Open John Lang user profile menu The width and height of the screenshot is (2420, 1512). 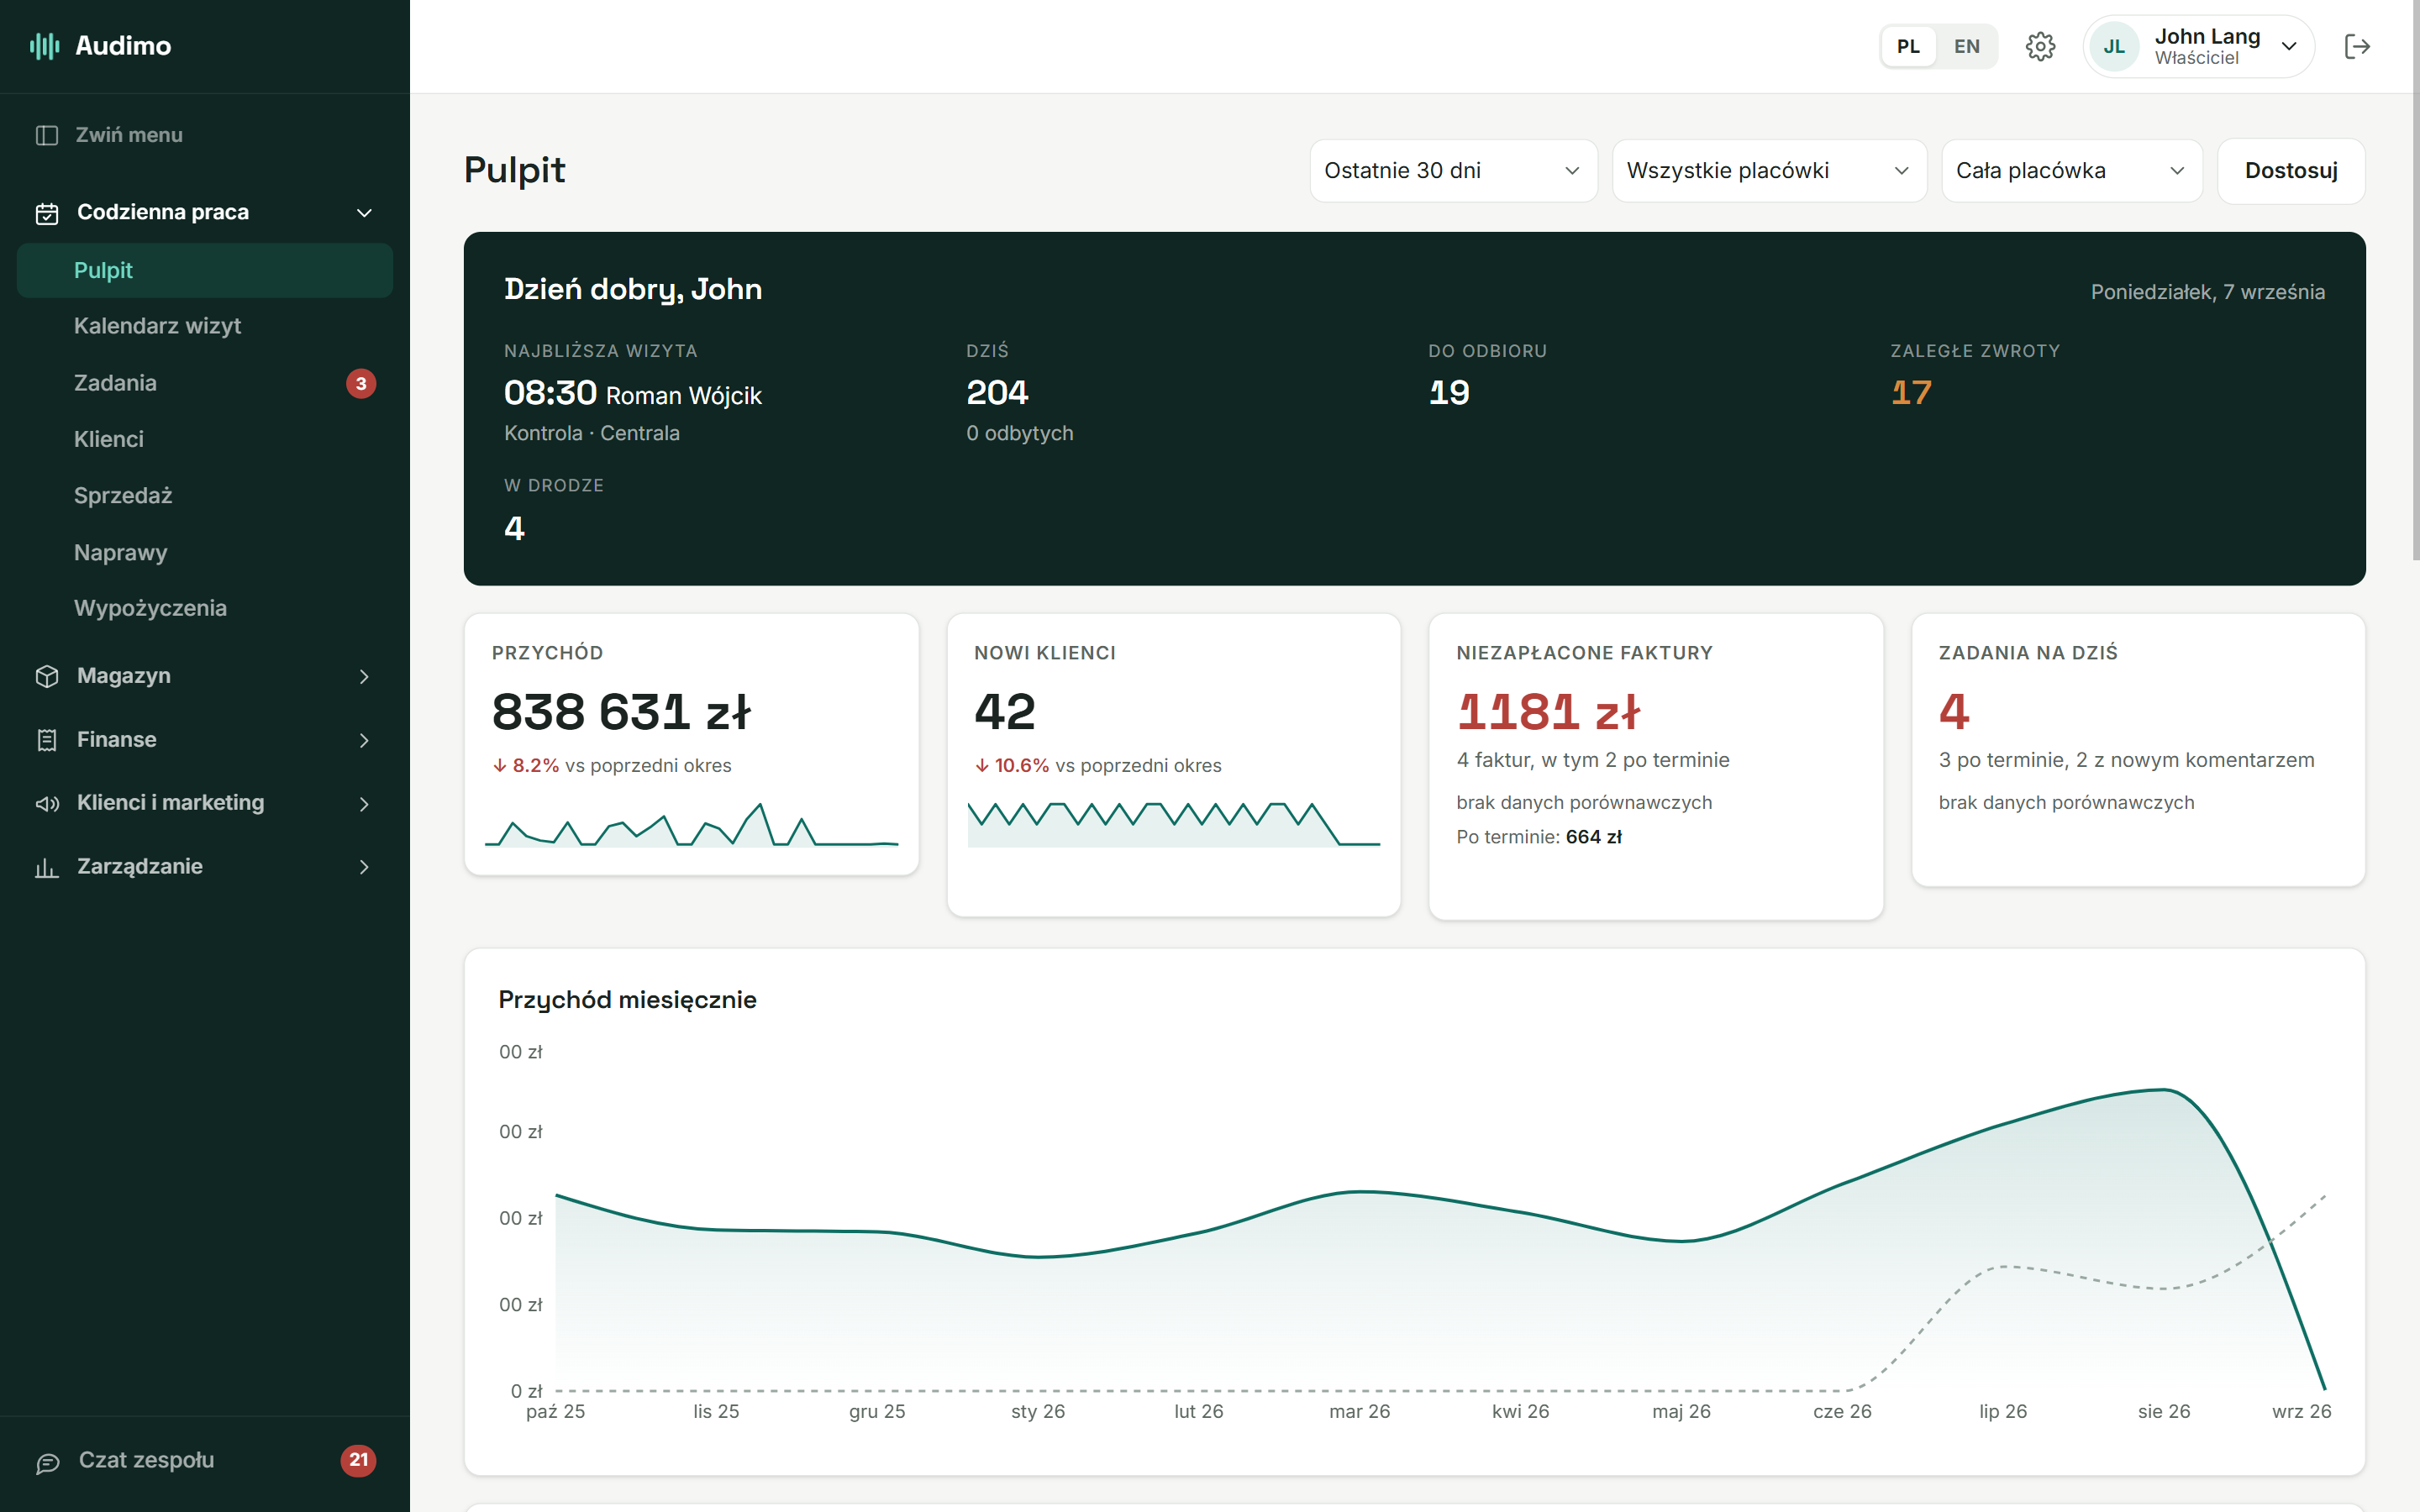[x=2198, y=46]
